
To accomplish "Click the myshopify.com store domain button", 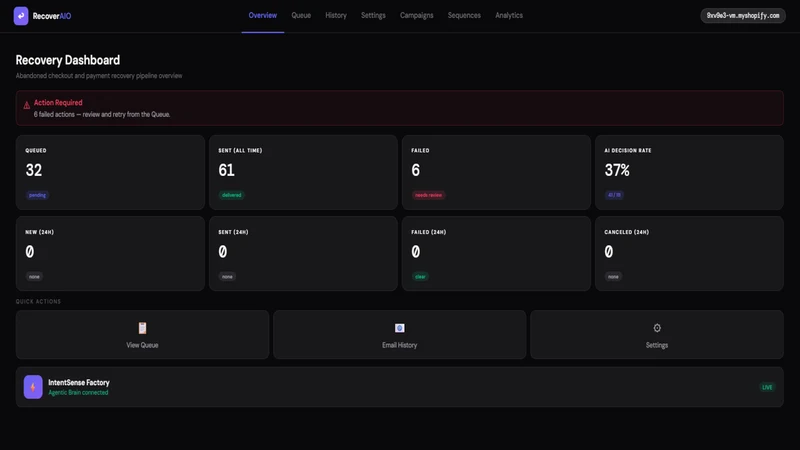I will tap(743, 16).
